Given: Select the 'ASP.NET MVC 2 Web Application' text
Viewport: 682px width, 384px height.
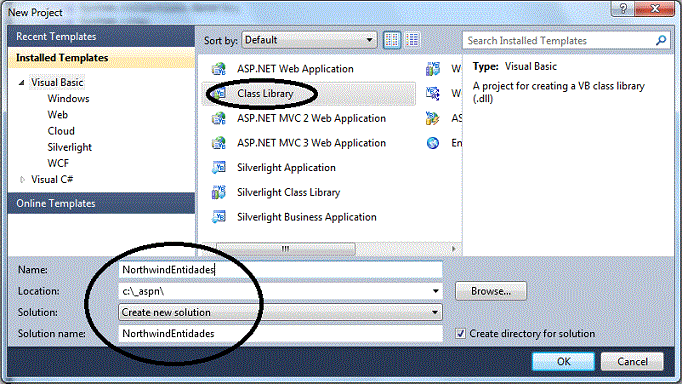Looking at the screenshot, I should pyautogui.click(x=311, y=118).
